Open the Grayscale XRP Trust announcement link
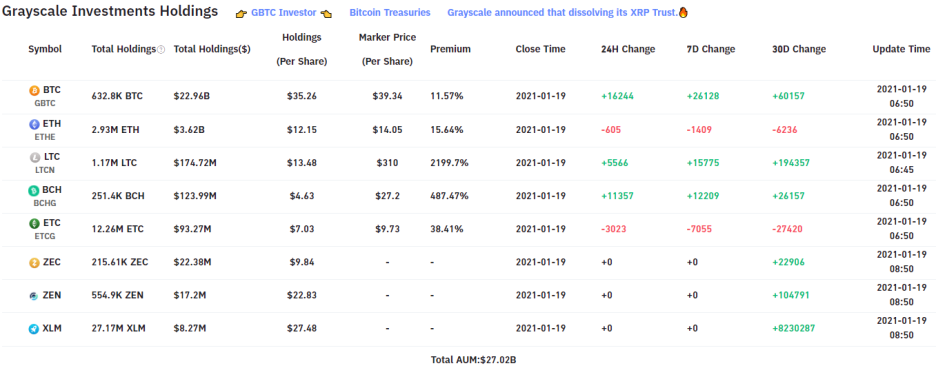Screen dimensions: 936x368 (x=563, y=13)
